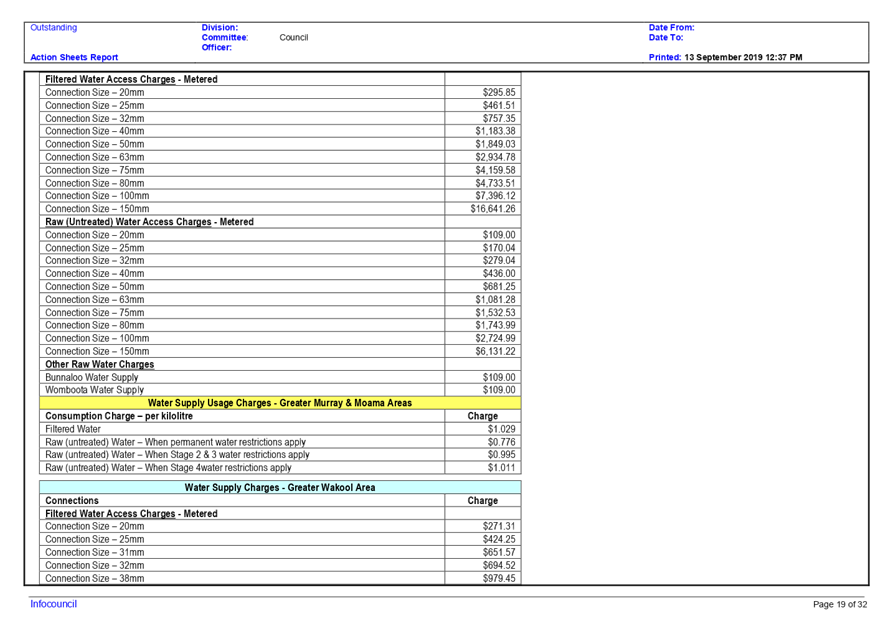This screenshot has width=893, height=626.
Task: Click the Date From: label
Action: tap(671, 27)
